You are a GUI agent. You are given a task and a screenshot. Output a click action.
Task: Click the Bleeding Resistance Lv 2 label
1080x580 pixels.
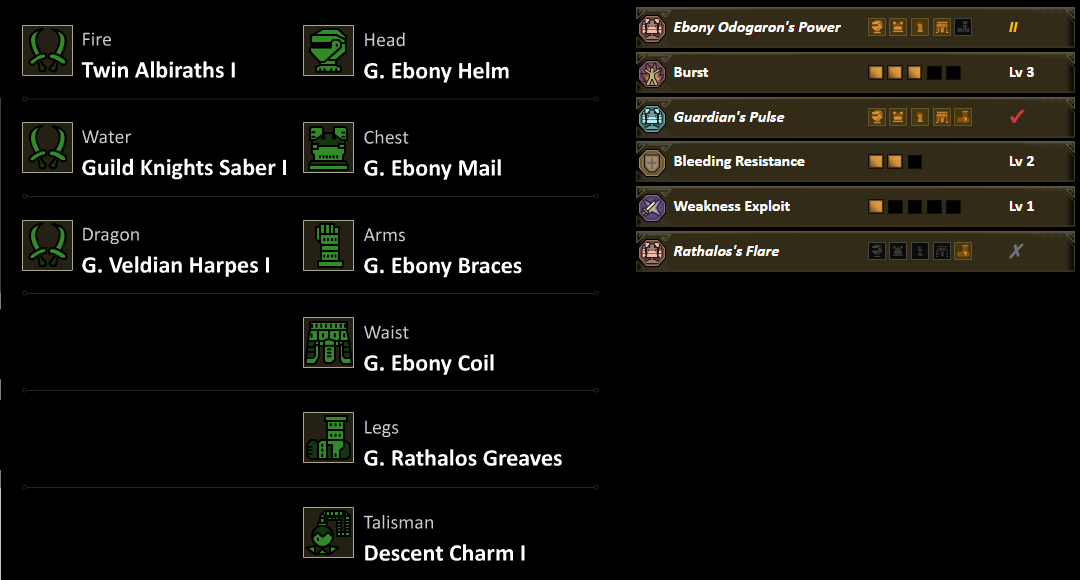[x=1021, y=162]
